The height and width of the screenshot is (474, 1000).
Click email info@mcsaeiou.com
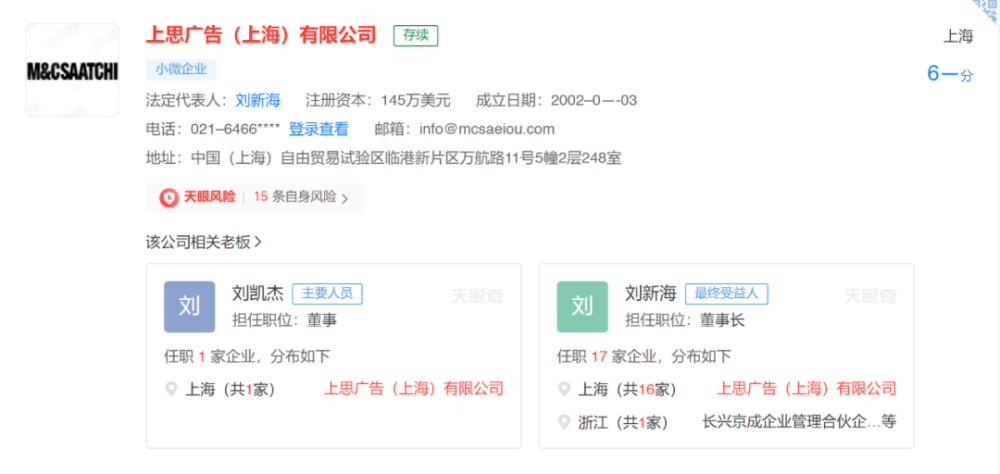click(487, 129)
